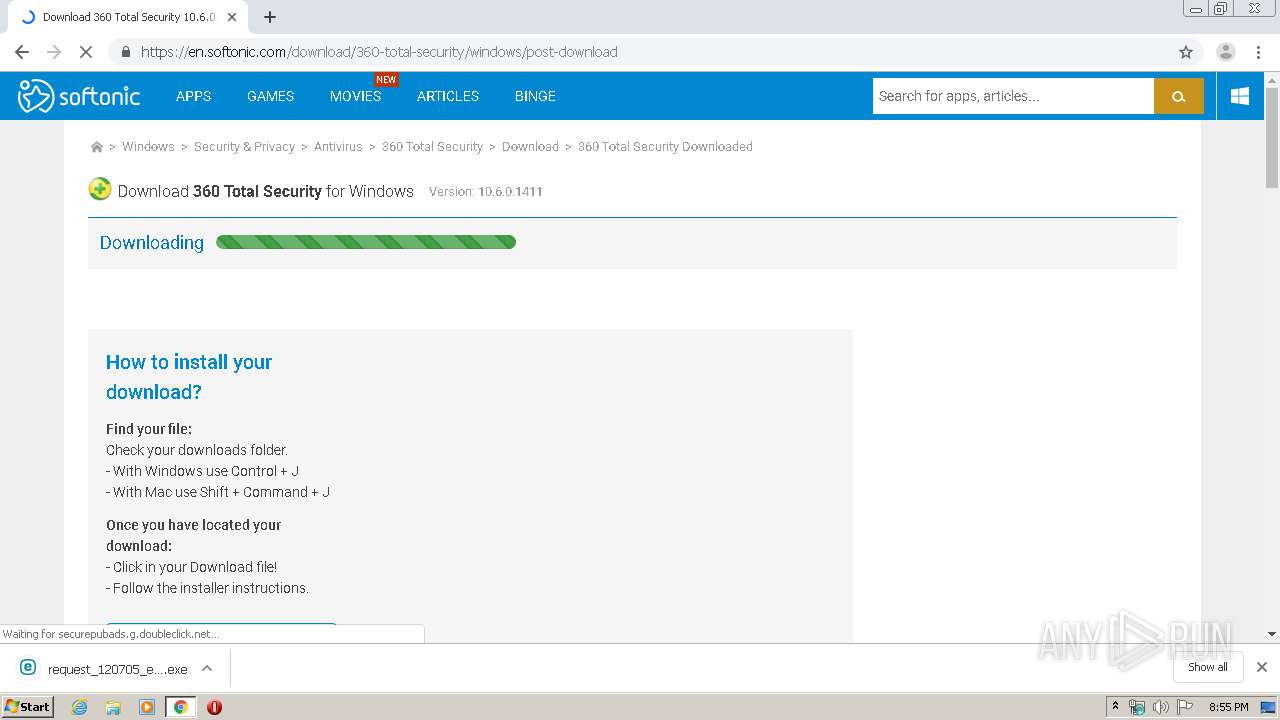Image resolution: width=1280 pixels, height=720 pixels.
Task: Open the request_120705 exe download item
Action: pos(105,669)
